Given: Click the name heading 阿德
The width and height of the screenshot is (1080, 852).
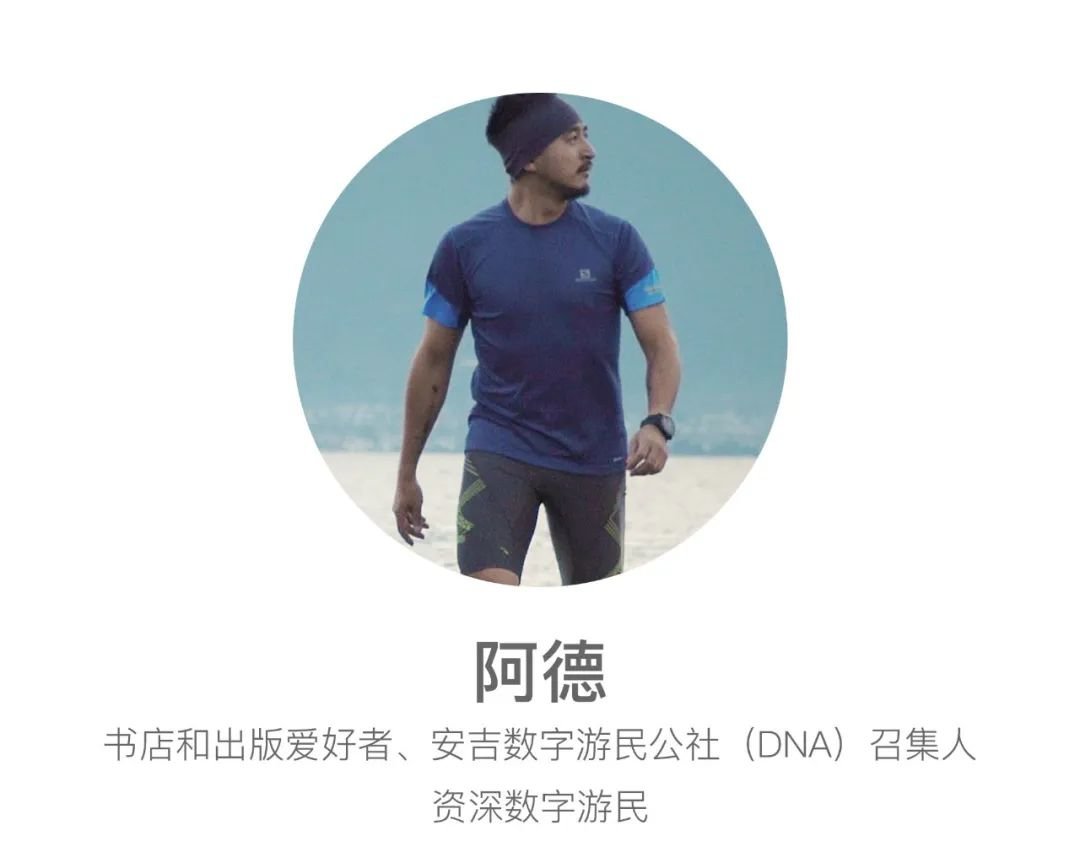Looking at the screenshot, I should click(540, 671).
